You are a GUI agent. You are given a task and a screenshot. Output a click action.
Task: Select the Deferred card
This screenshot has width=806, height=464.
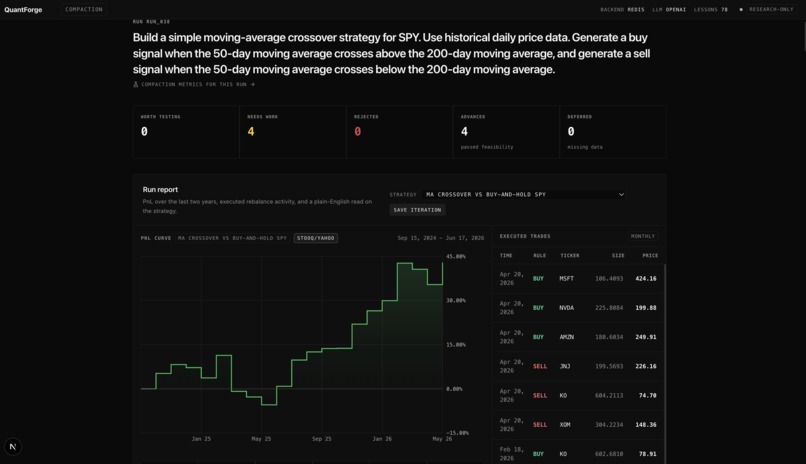pyautogui.click(x=613, y=132)
